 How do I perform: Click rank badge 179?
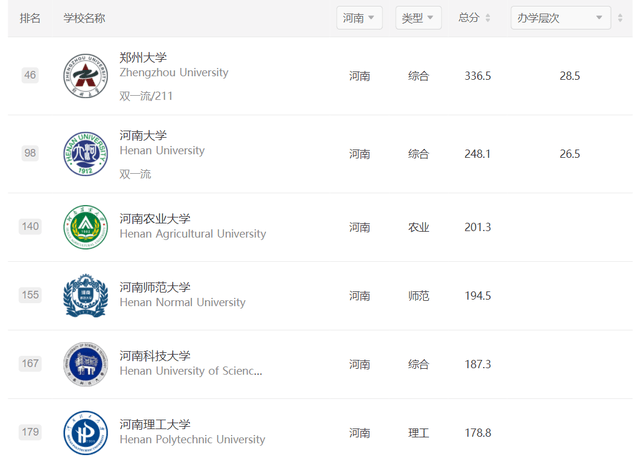point(30,432)
